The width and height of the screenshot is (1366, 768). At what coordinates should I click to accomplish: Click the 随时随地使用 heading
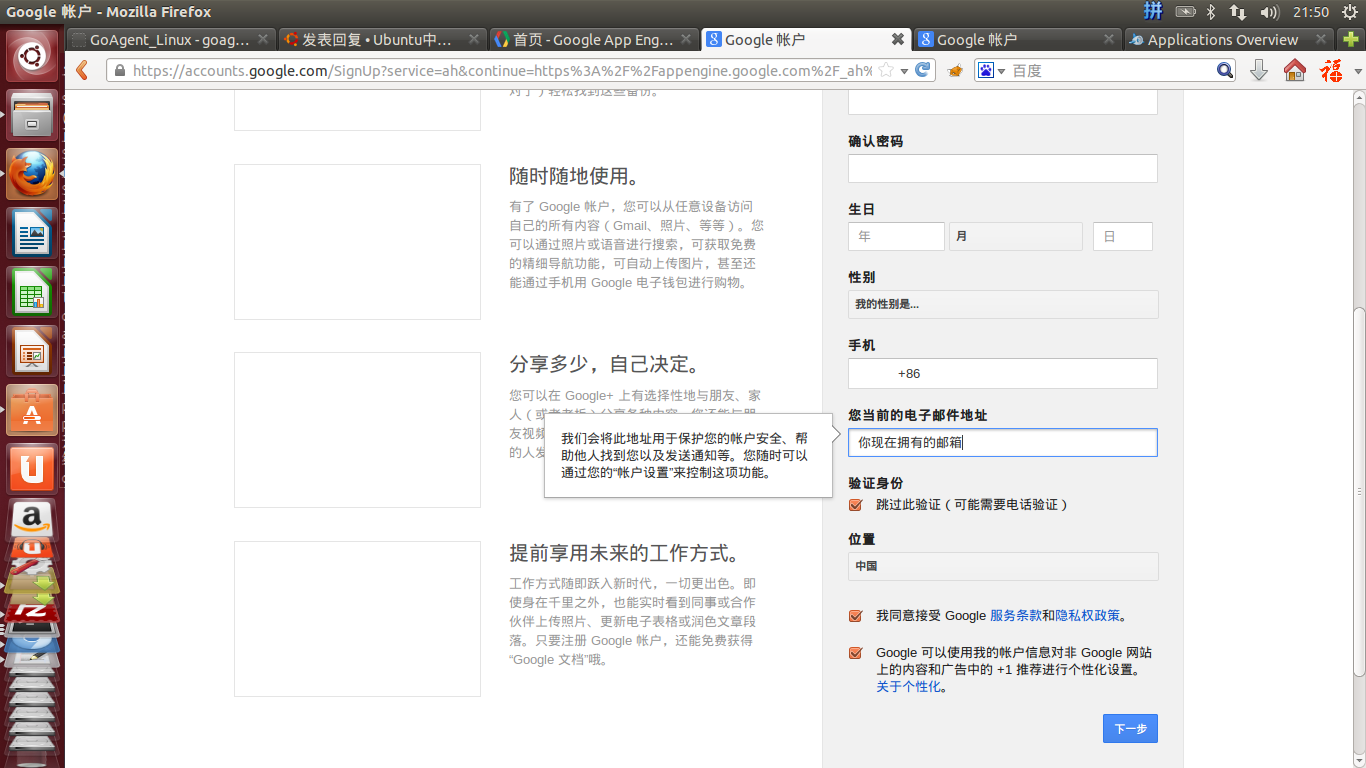point(574,176)
